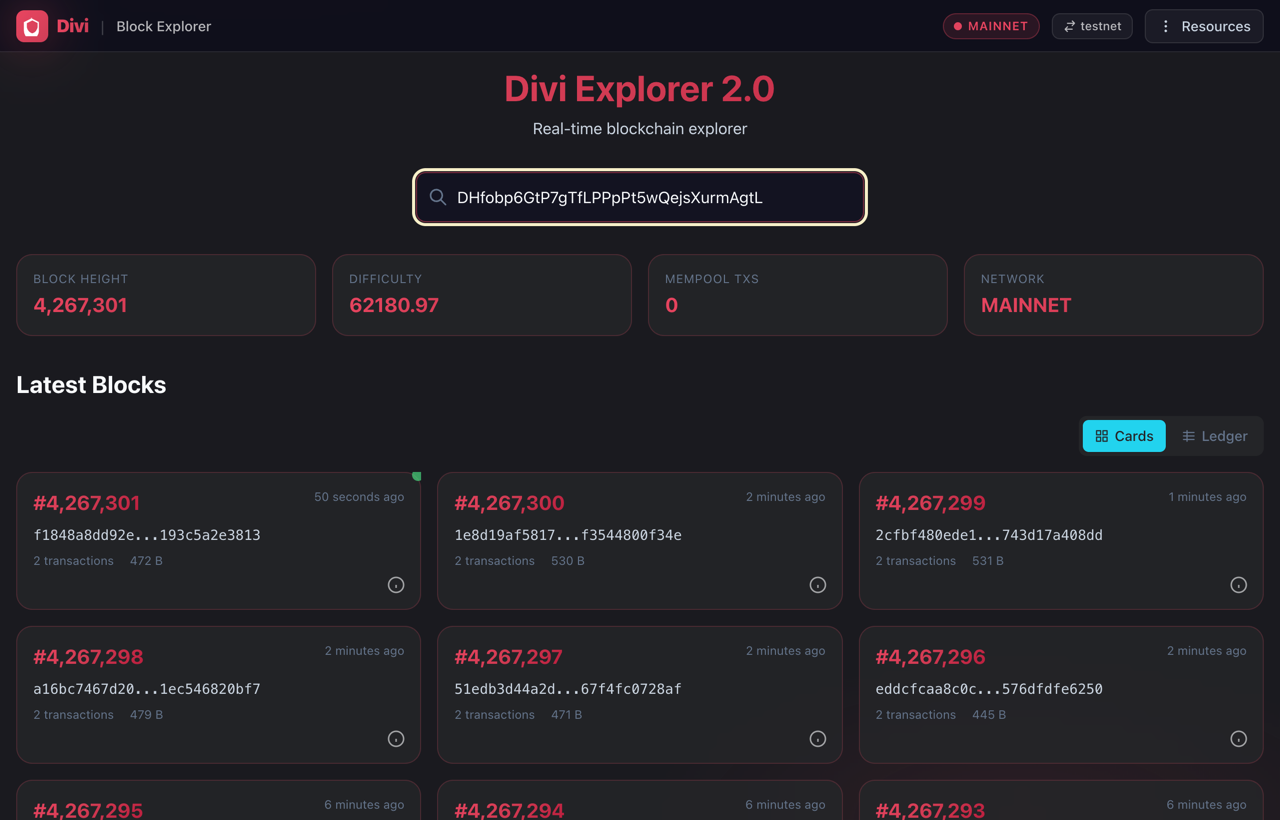Open block #4,267,295 card

pos(218,800)
